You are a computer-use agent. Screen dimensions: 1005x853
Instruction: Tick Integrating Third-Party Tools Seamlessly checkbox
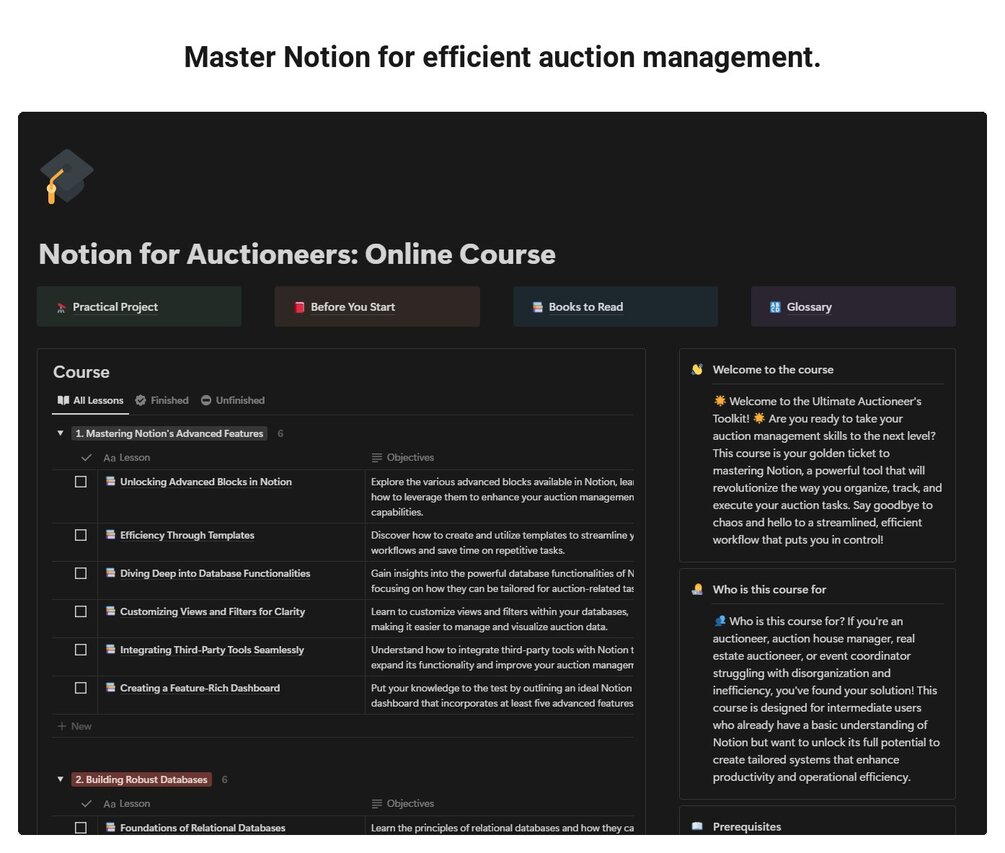point(81,650)
